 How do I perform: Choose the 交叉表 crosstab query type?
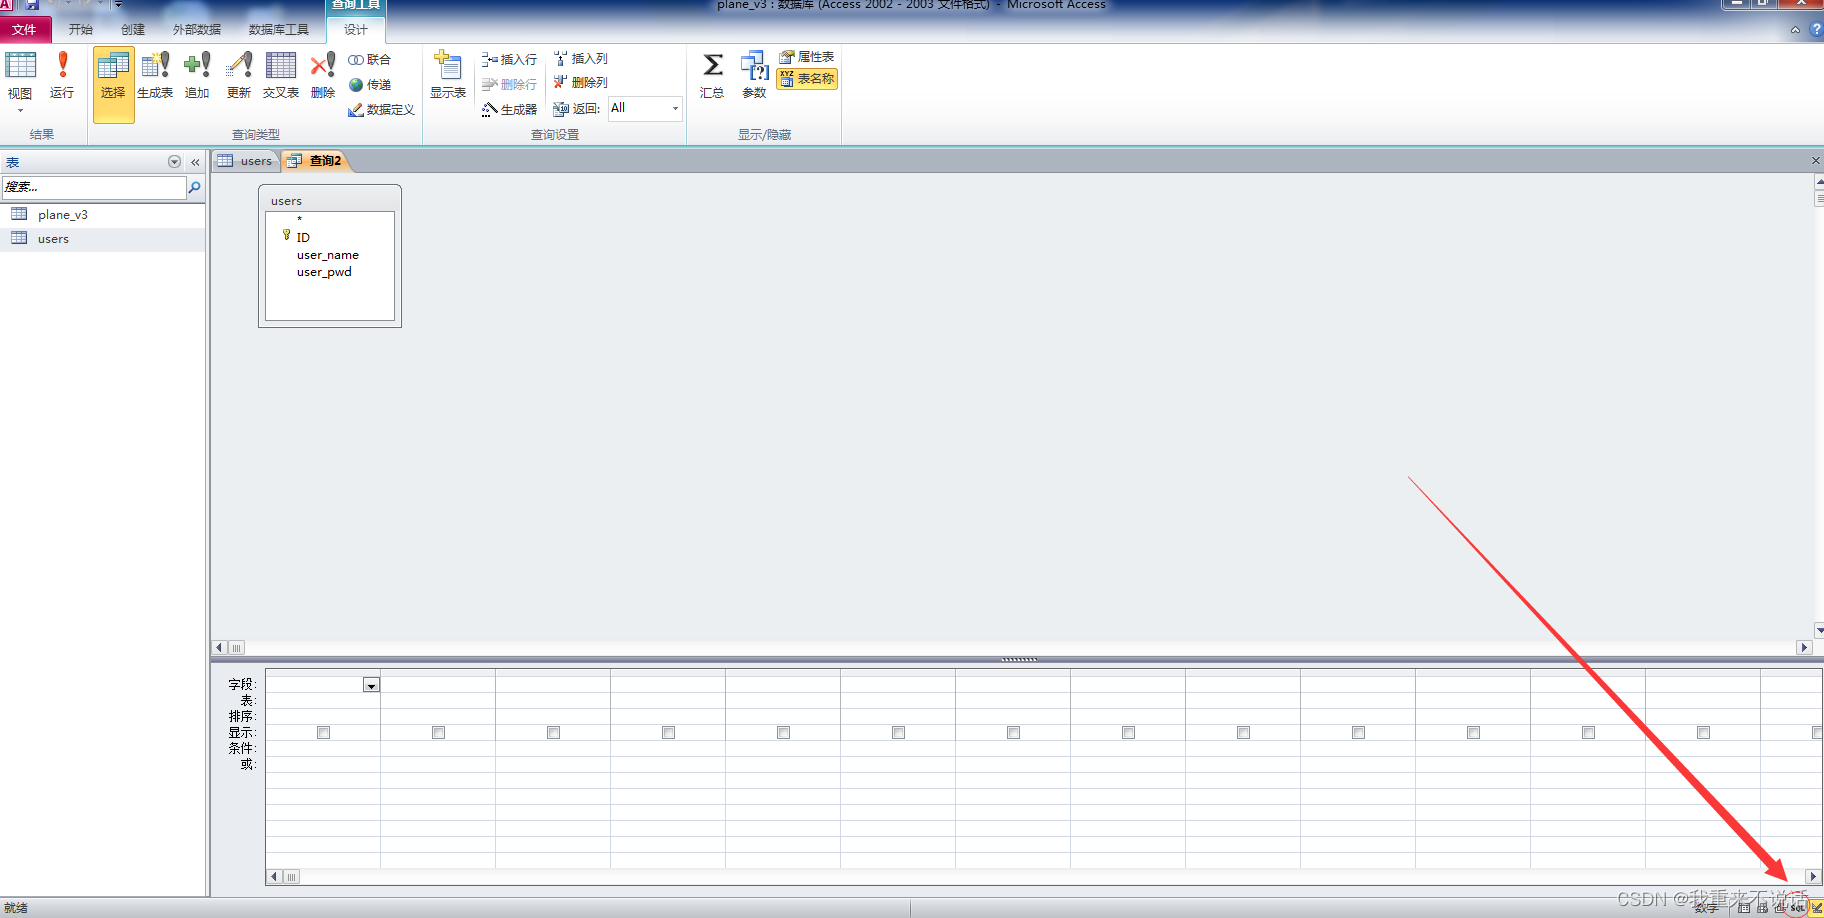click(x=281, y=75)
